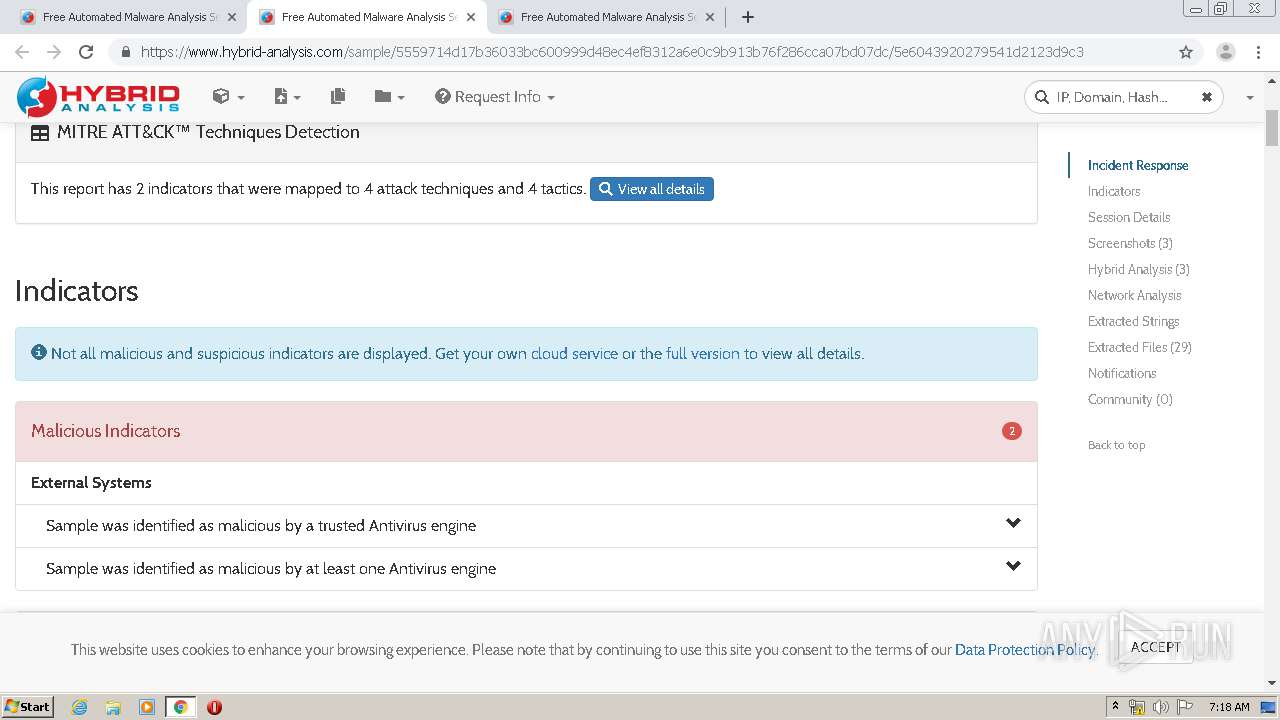
Task: Go forward in browser history
Action: [x=54, y=52]
